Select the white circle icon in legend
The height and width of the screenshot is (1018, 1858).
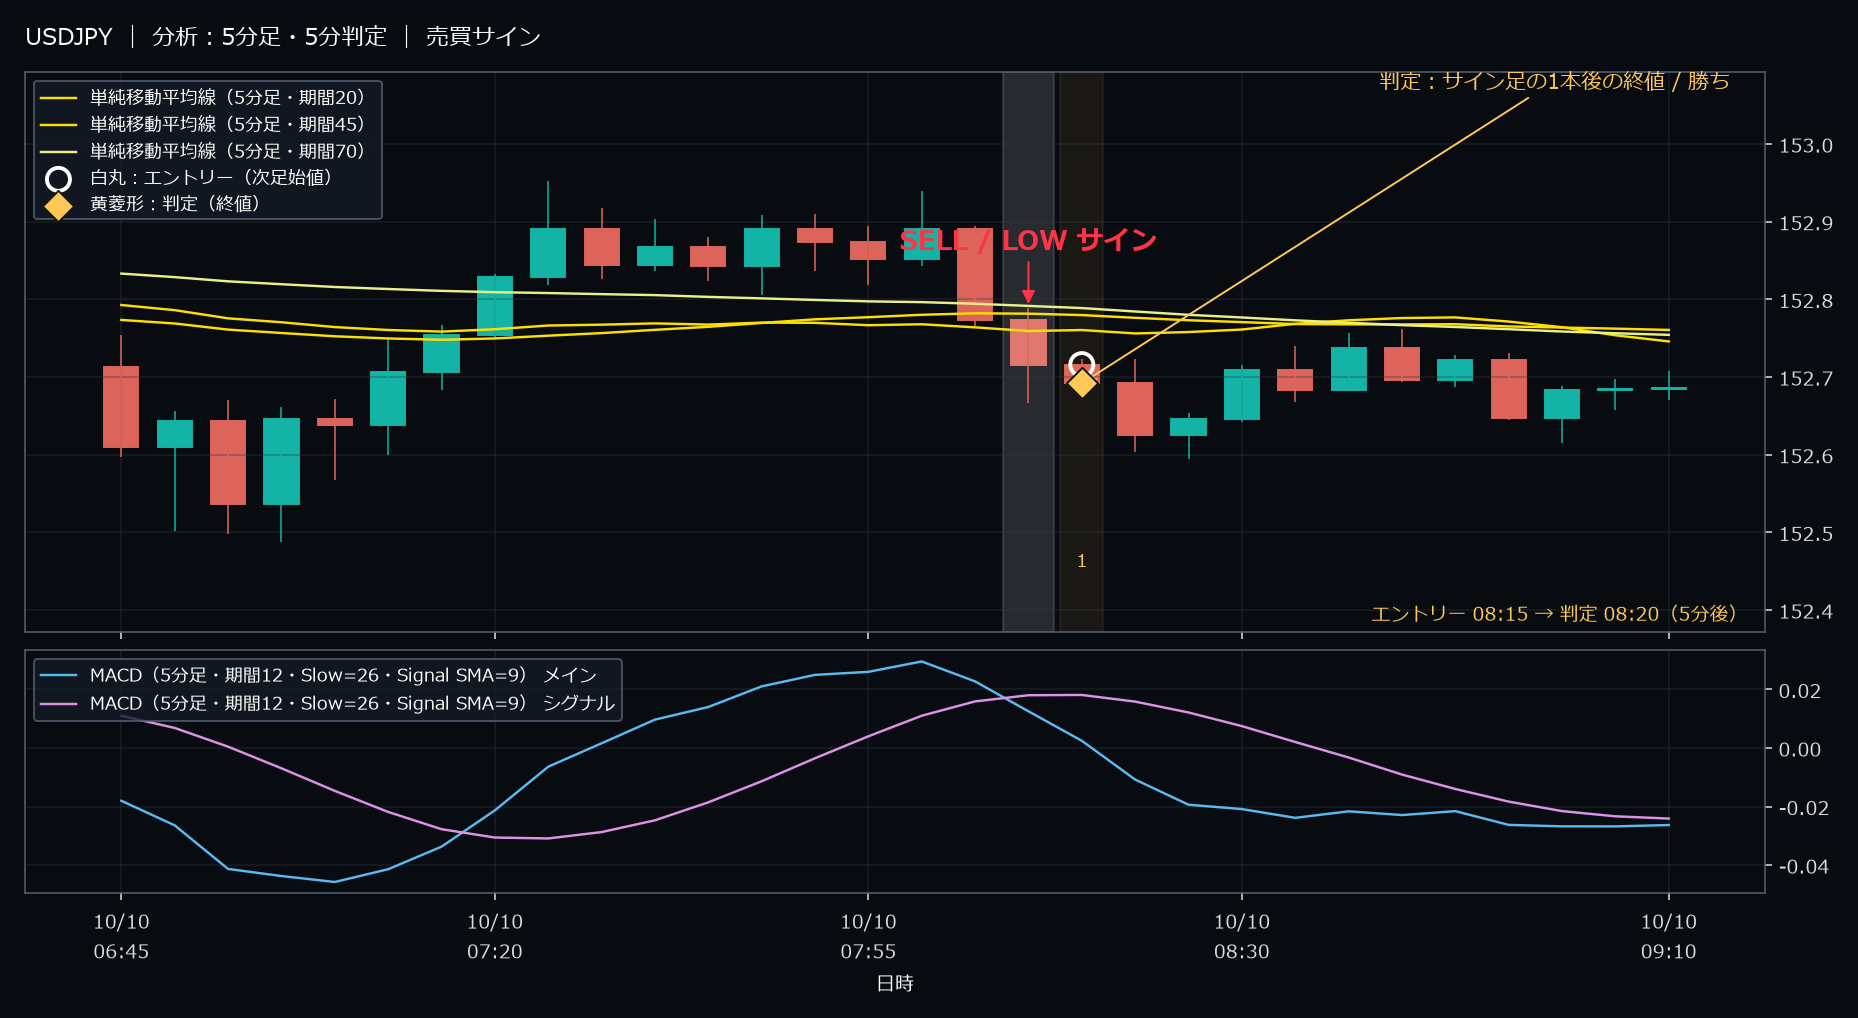pyautogui.click(x=59, y=179)
